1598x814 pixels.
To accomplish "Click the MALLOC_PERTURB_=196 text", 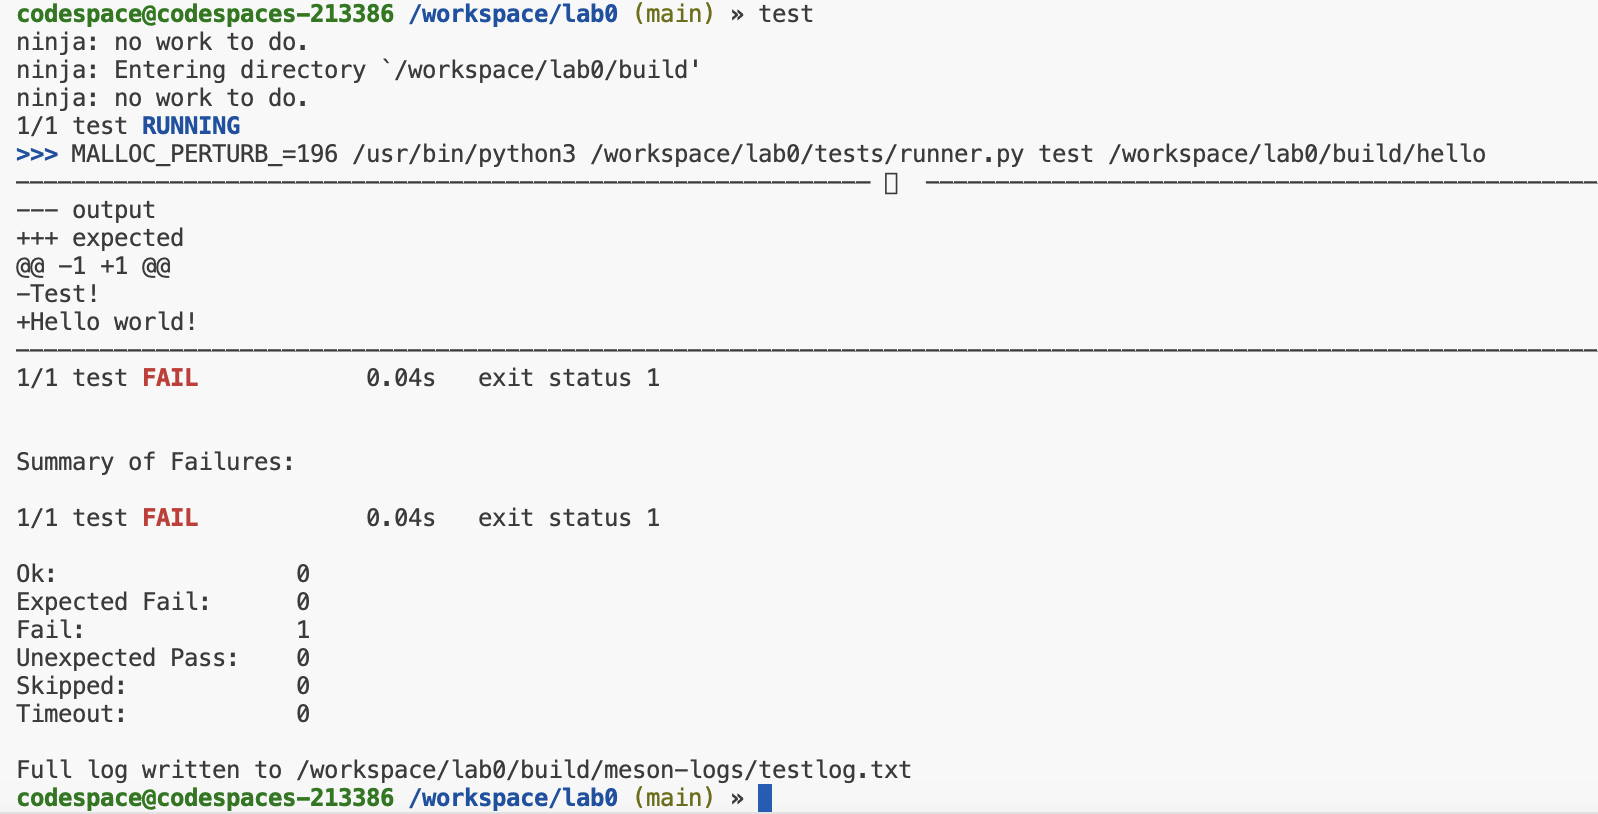I will (204, 154).
